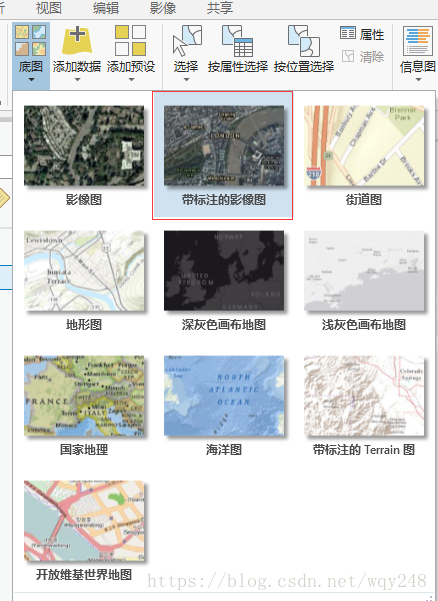Click the 带标注的 Terrain 图 caption

click(364, 450)
